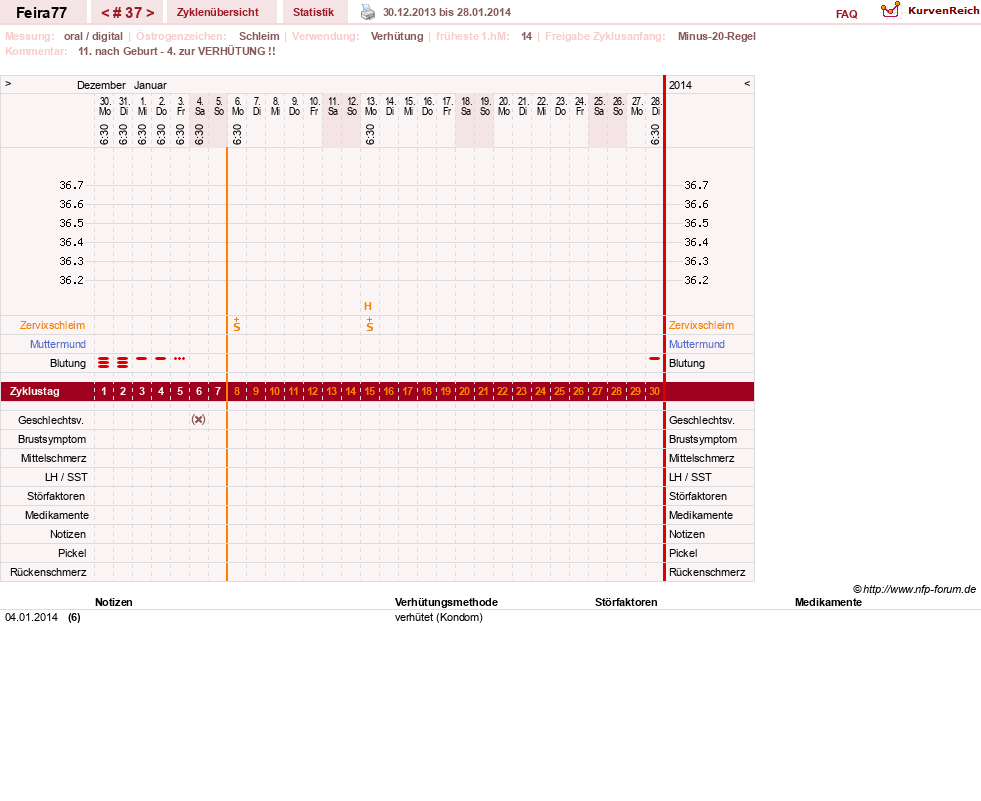Click the bleeding dash on day 30

coord(654,359)
